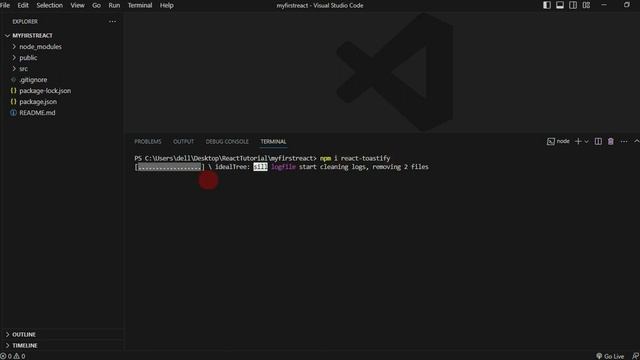This screenshot has width=640, height=360.
Task: Open terminal panel more actions ellipsis
Action: point(624,141)
